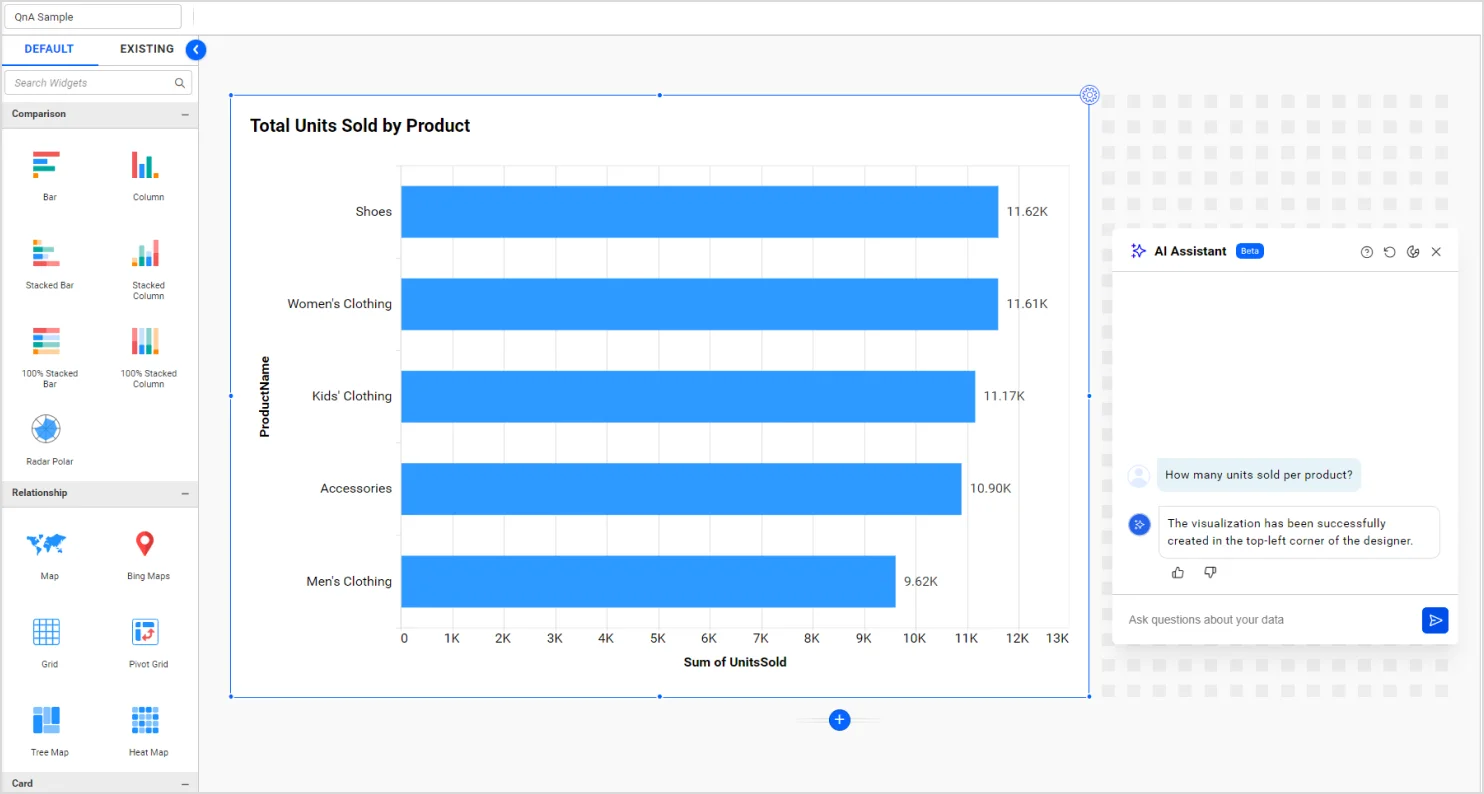This screenshot has height=794, width=1484.
Task: Switch to the DEFAULT tab
Action: click(49, 49)
